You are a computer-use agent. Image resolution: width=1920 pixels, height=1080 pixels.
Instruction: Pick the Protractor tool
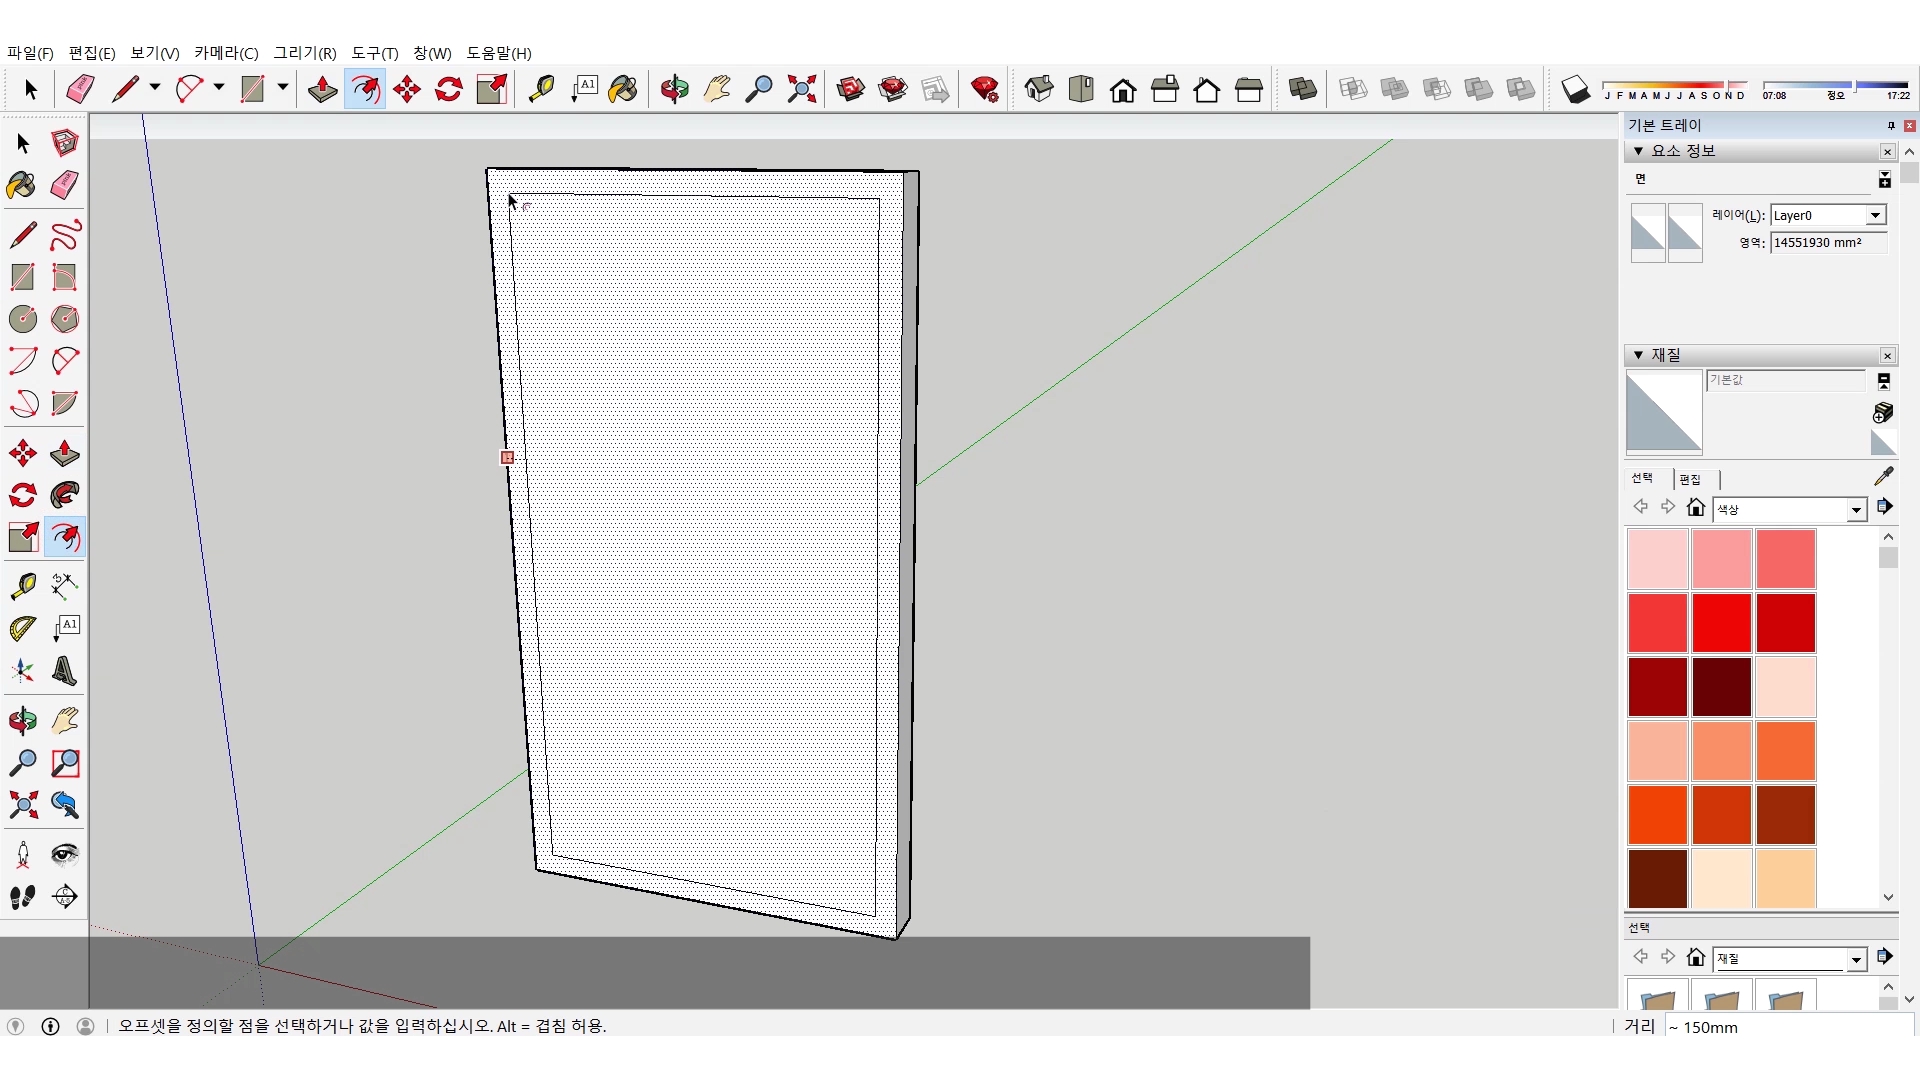point(23,628)
